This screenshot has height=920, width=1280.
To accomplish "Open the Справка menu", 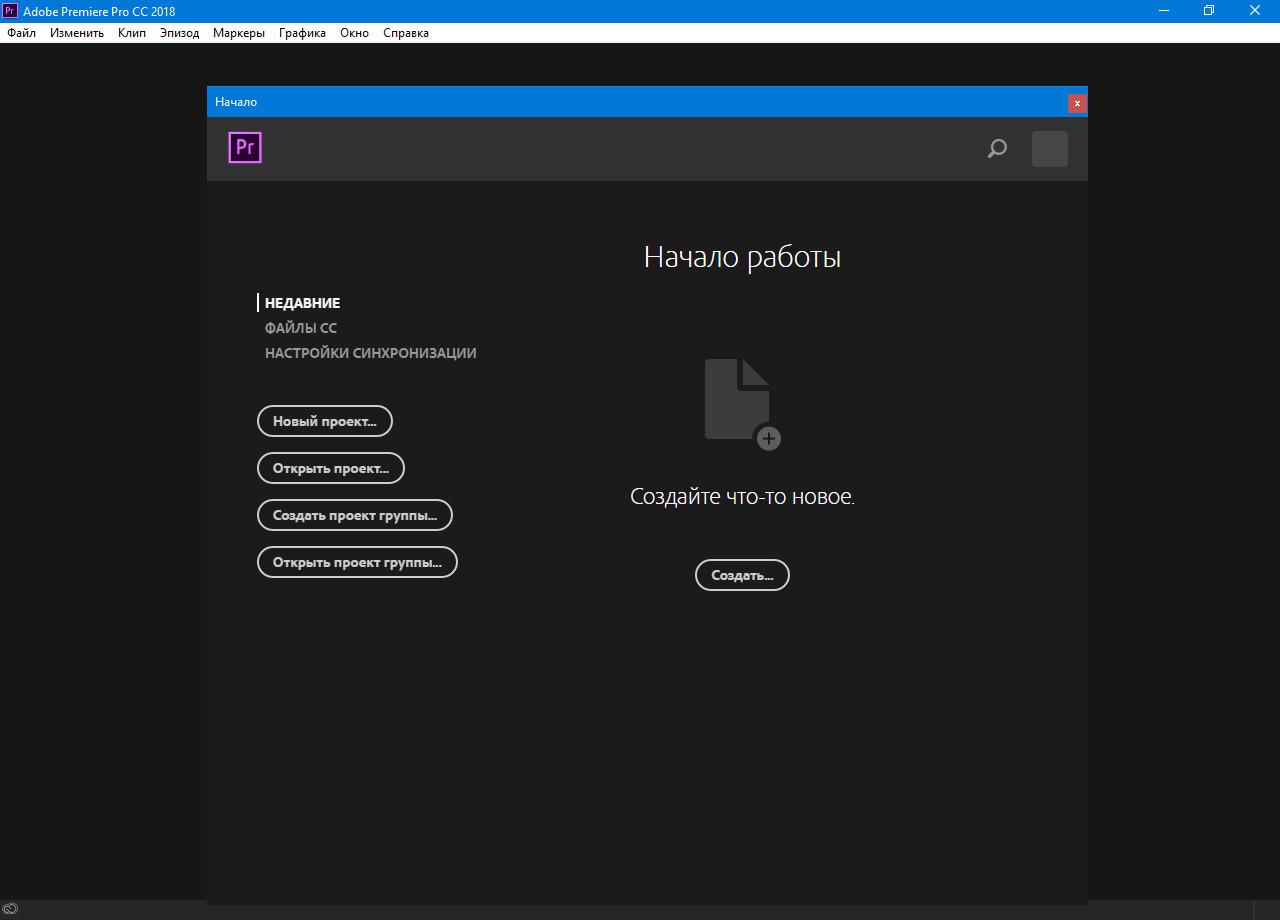I will coord(405,33).
